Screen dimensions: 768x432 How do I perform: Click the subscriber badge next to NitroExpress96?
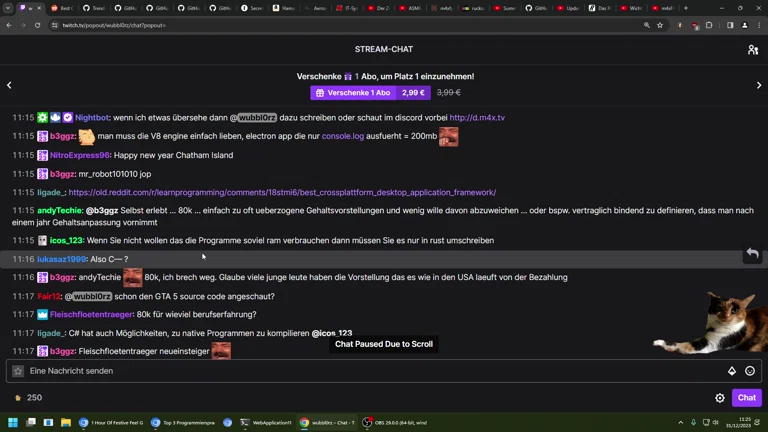43,155
